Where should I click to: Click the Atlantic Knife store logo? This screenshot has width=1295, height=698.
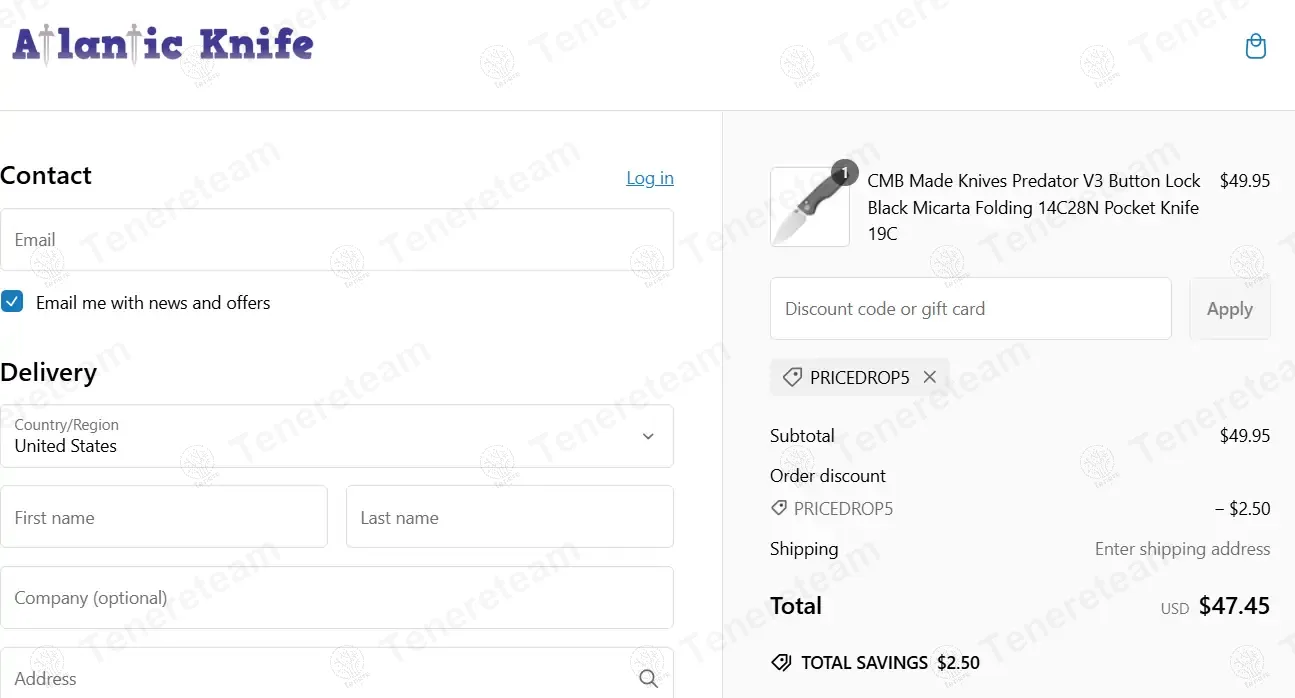163,45
